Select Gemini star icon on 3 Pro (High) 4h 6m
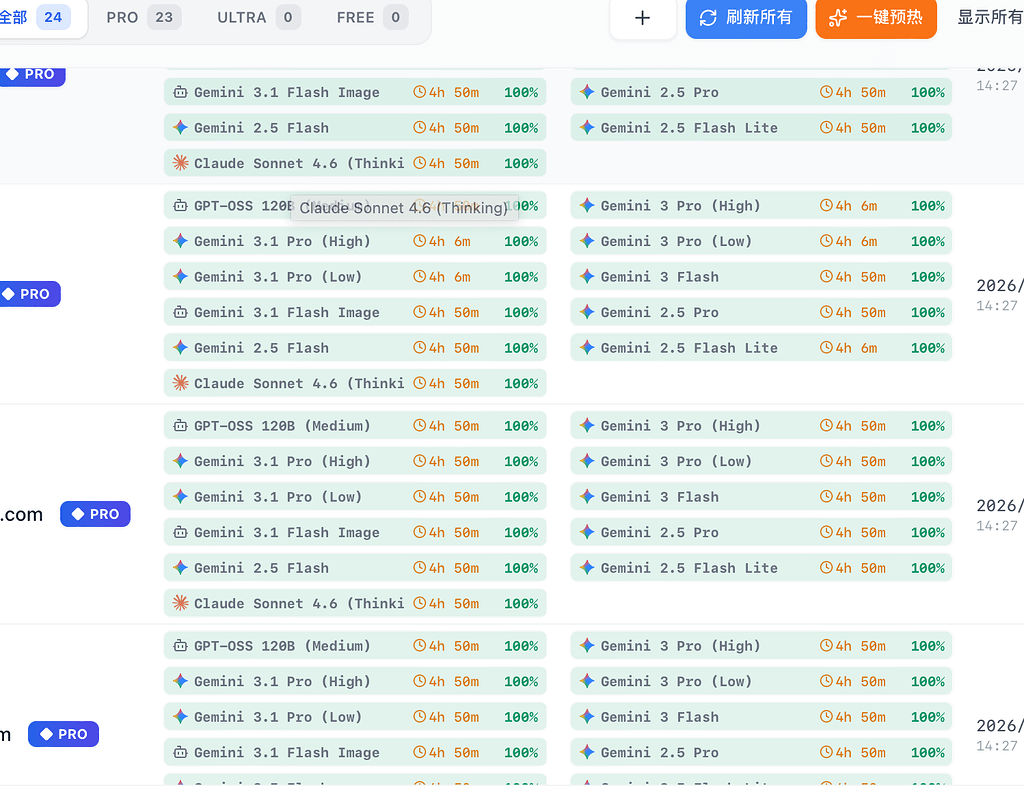Image resolution: width=1024 pixels, height=786 pixels. 587,206
